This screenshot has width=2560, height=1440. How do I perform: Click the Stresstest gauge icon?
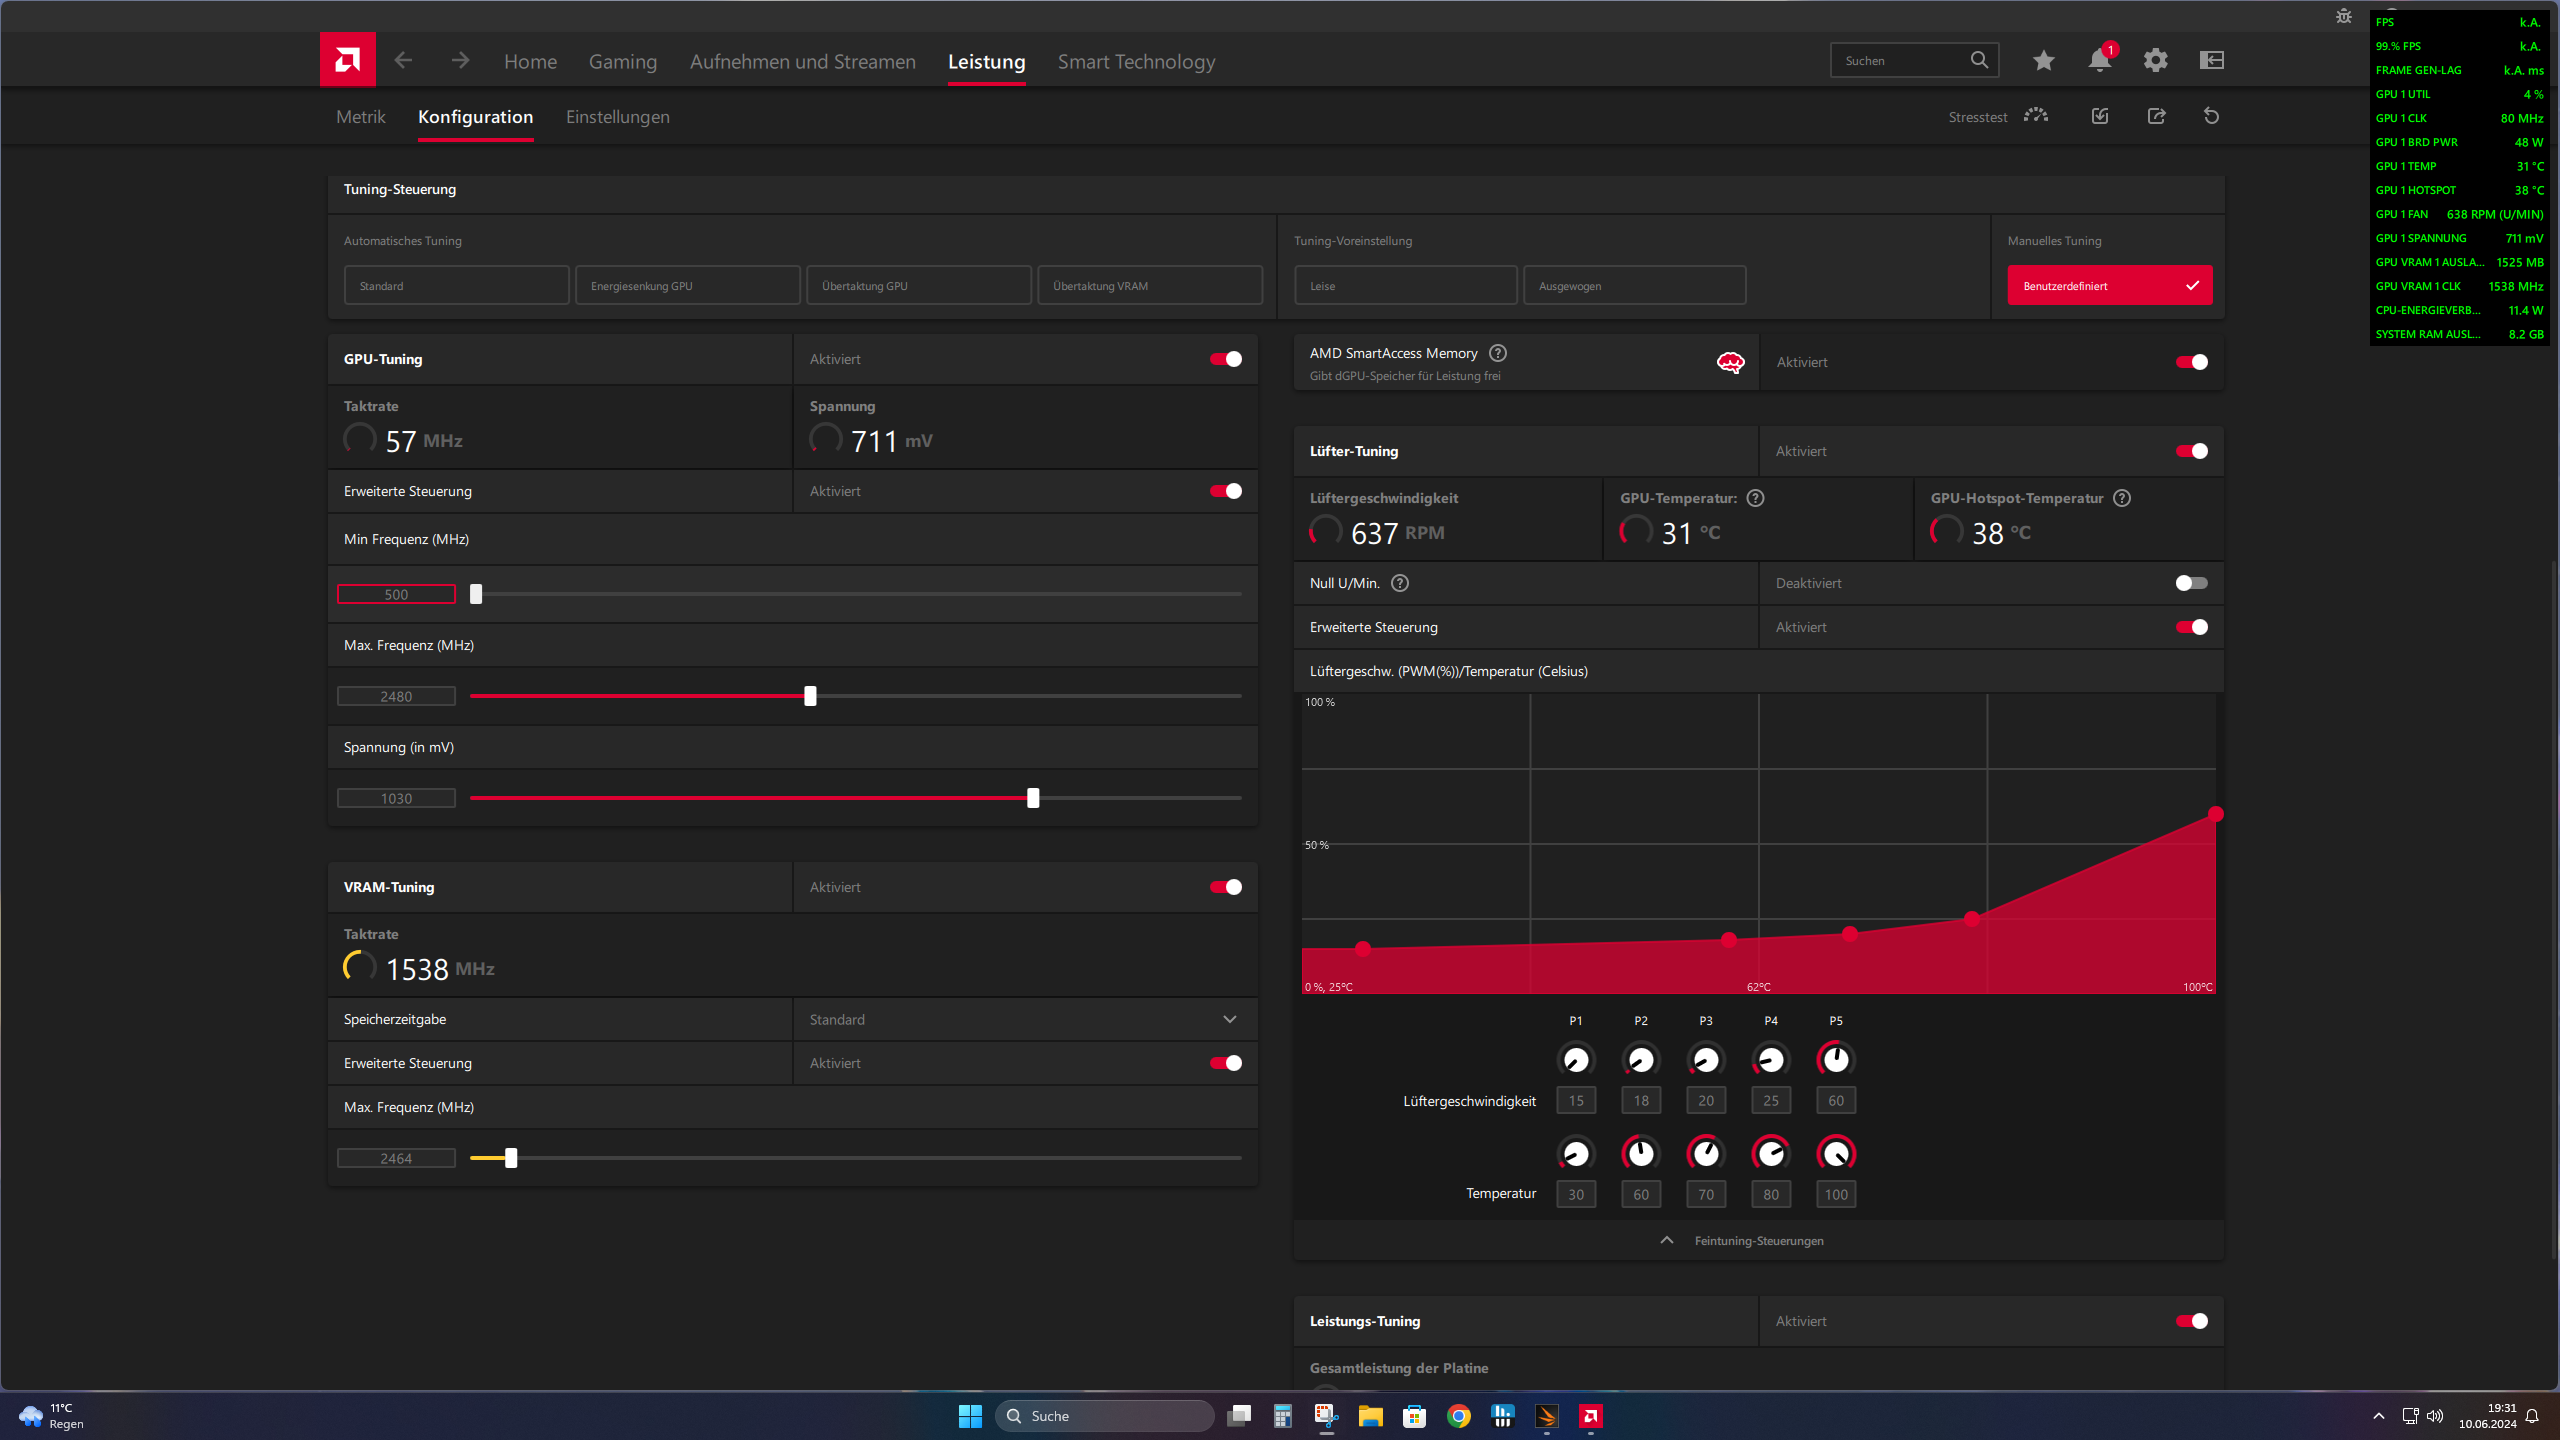point(2035,117)
